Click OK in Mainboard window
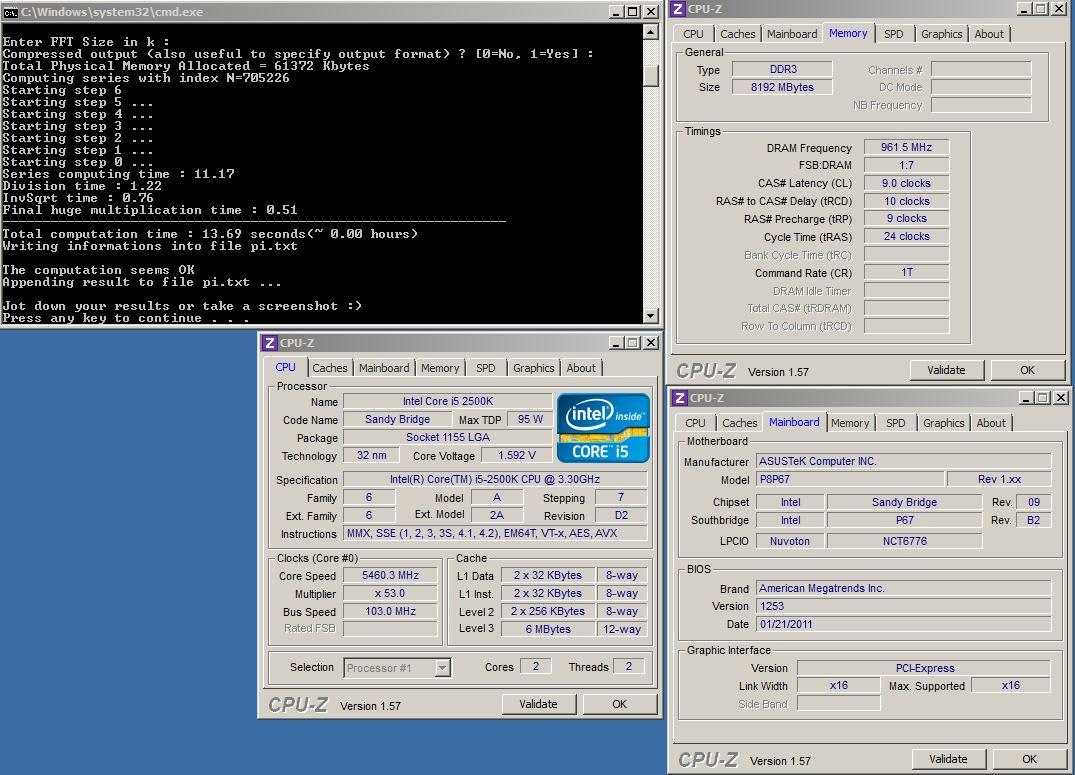The width and height of the screenshot is (1075, 775). [x=1029, y=759]
